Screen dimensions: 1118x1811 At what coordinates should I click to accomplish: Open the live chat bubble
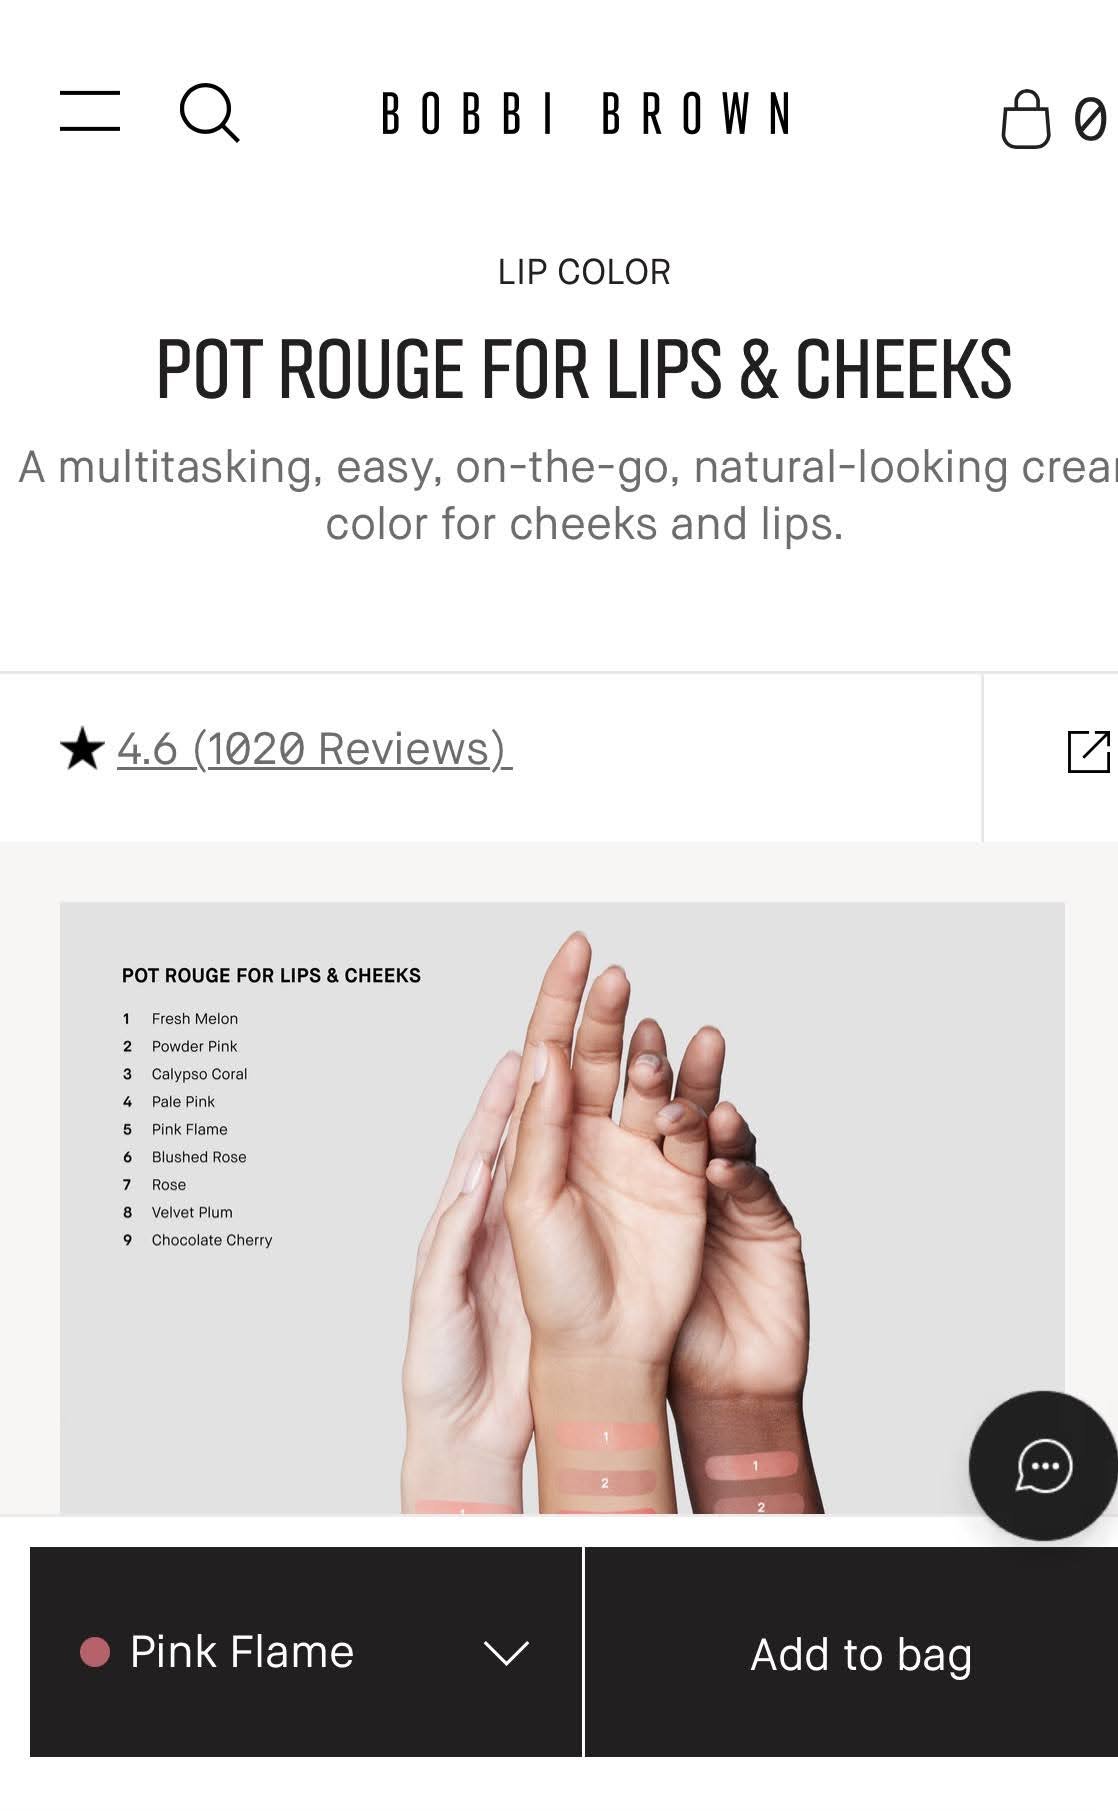tap(1043, 1466)
